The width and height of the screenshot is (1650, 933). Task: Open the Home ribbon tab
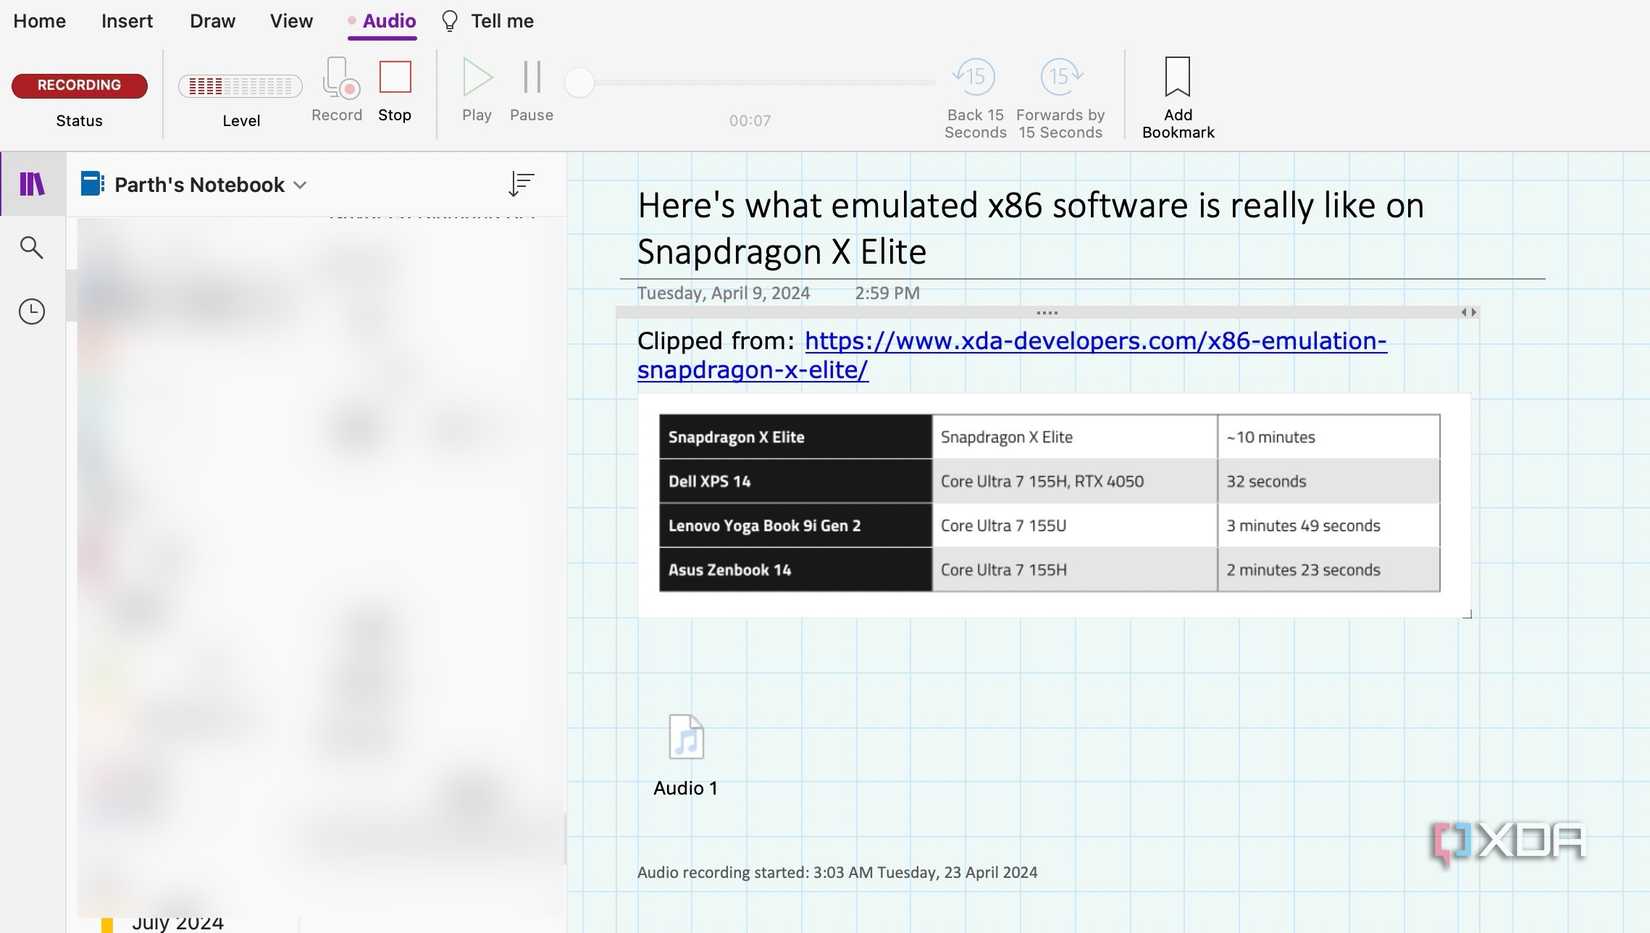(39, 21)
